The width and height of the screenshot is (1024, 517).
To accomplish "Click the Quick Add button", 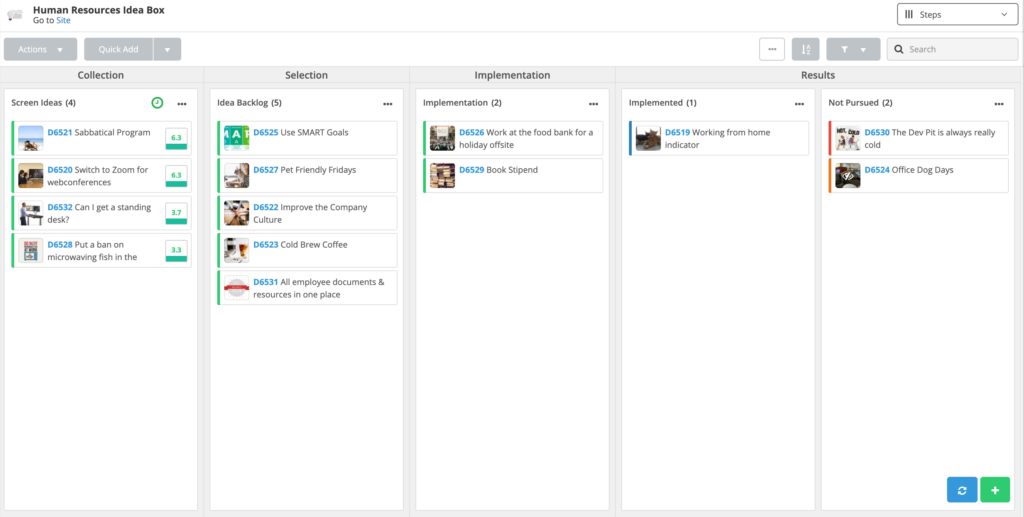I will click(118, 49).
